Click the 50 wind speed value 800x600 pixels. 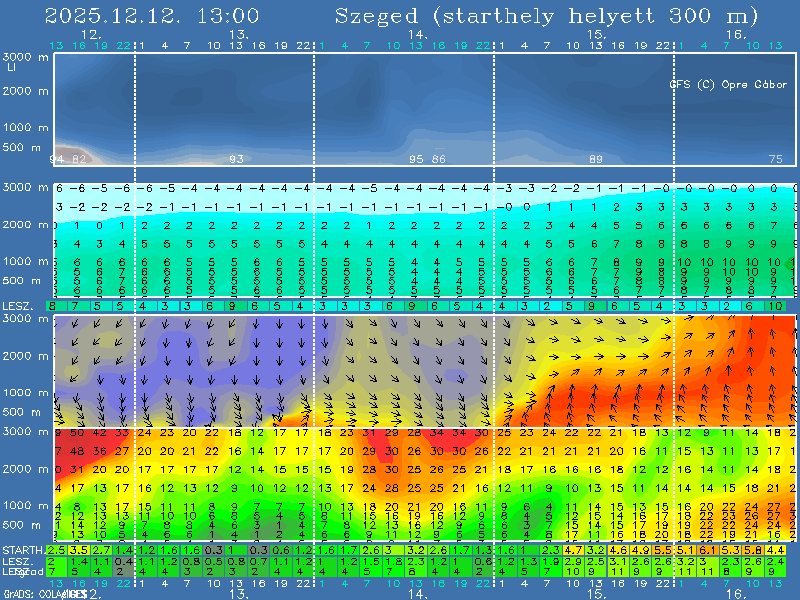[79, 432]
